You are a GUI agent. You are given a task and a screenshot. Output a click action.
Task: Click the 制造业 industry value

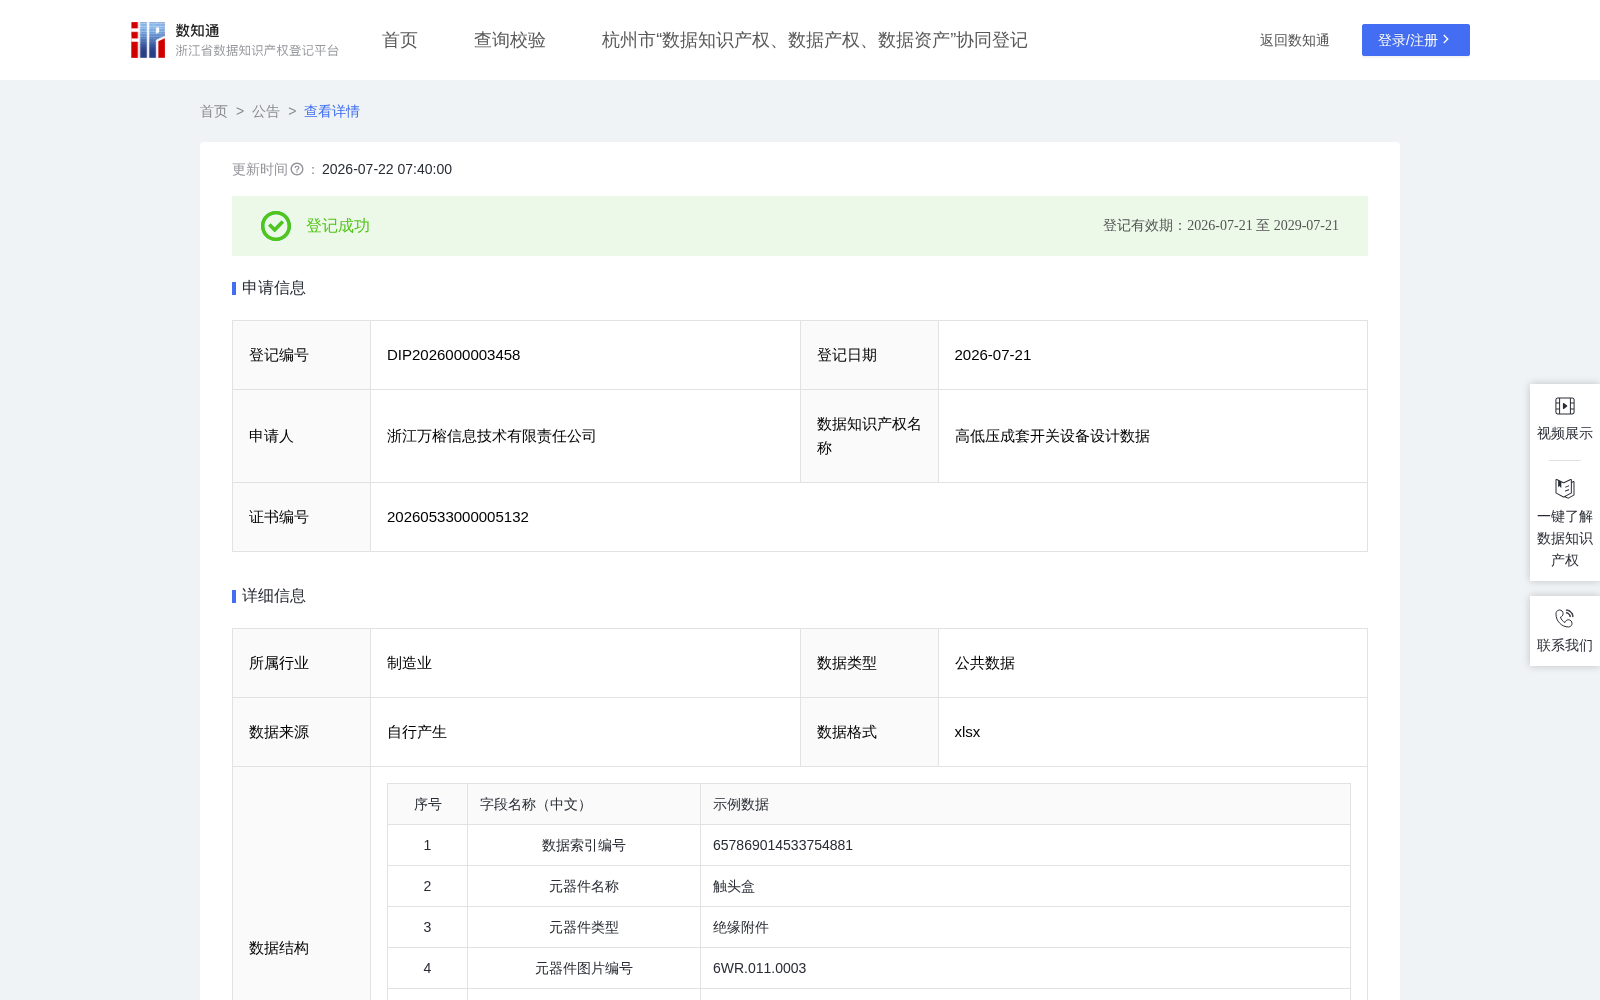click(410, 663)
